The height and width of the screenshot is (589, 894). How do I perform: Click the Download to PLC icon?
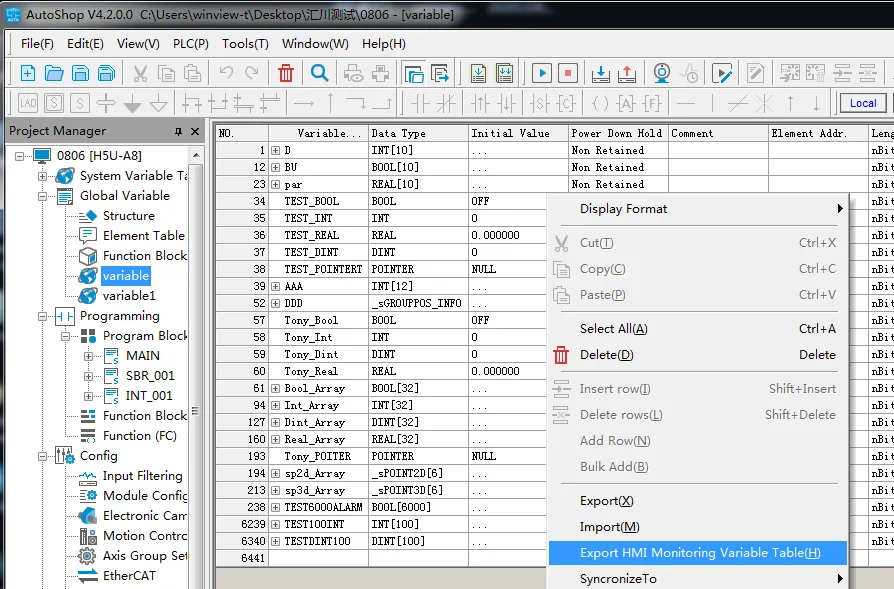pos(600,73)
